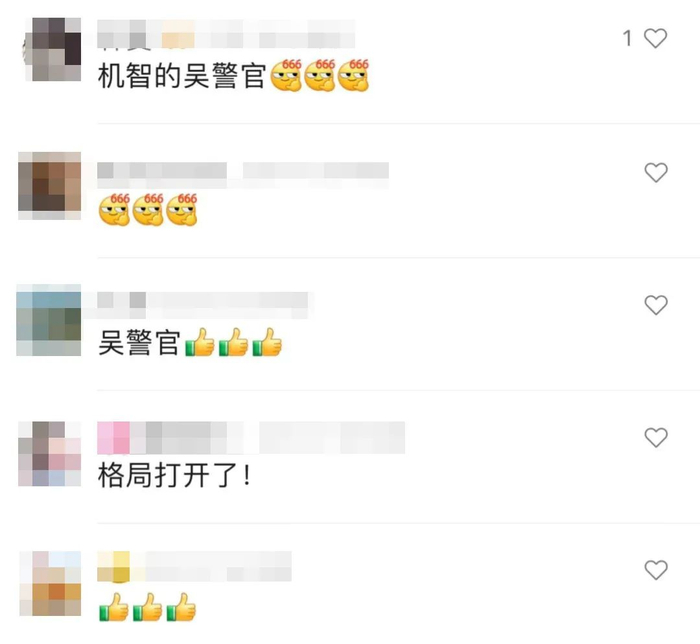The width and height of the screenshot is (700, 644).
Task: Tap heart on '吴警官' thumbs-up comment
Action: [656, 305]
